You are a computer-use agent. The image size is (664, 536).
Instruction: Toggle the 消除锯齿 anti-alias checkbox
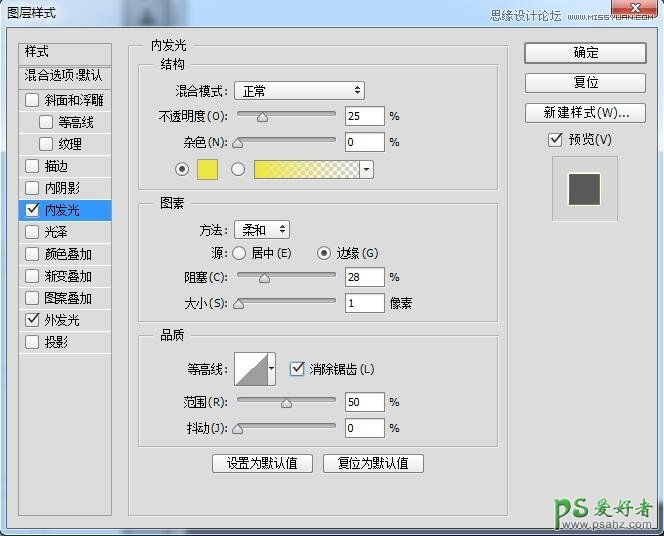click(x=297, y=369)
